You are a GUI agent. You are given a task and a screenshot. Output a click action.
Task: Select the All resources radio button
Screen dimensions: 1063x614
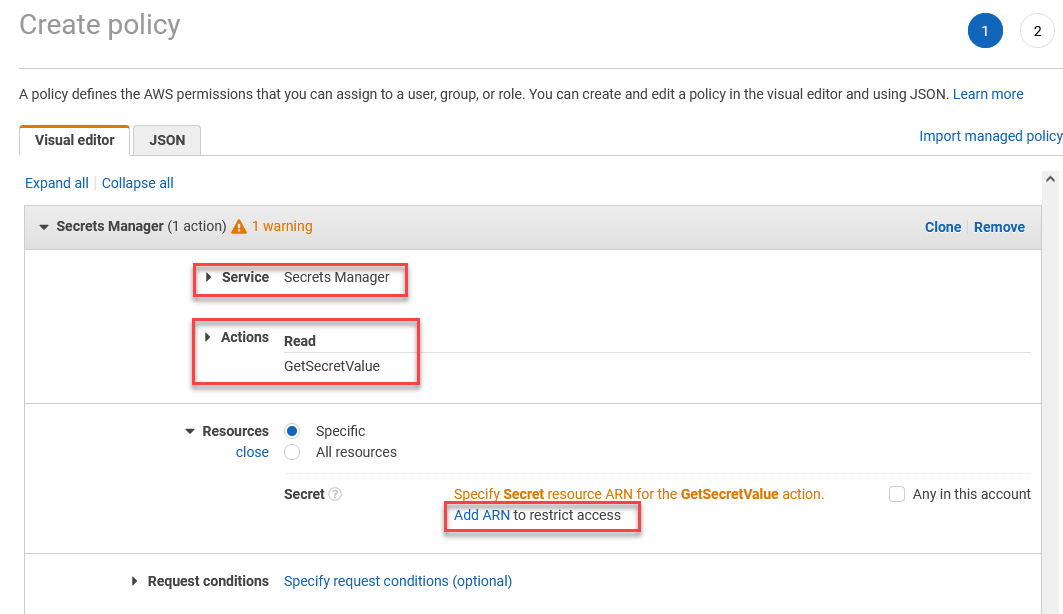click(x=292, y=452)
